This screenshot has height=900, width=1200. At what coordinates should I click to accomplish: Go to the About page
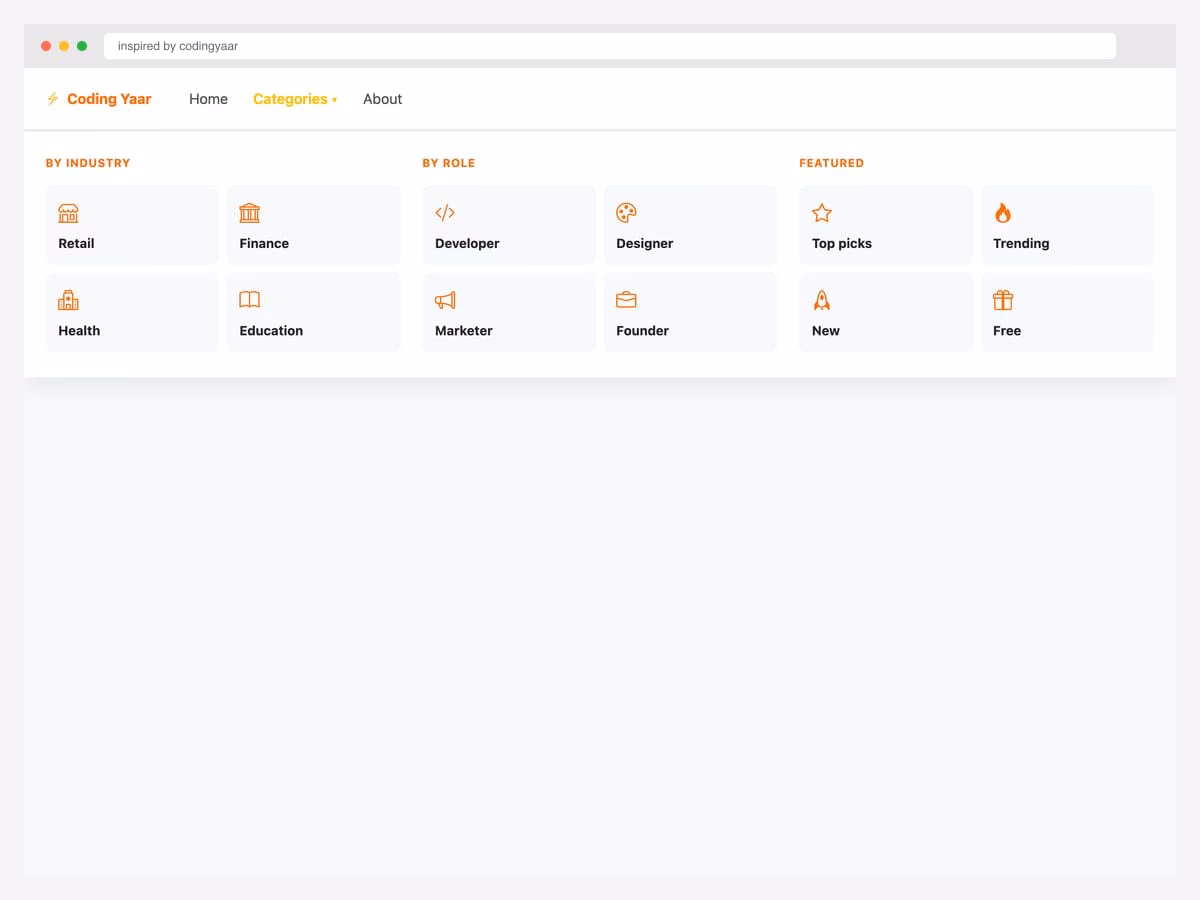pos(382,99)
